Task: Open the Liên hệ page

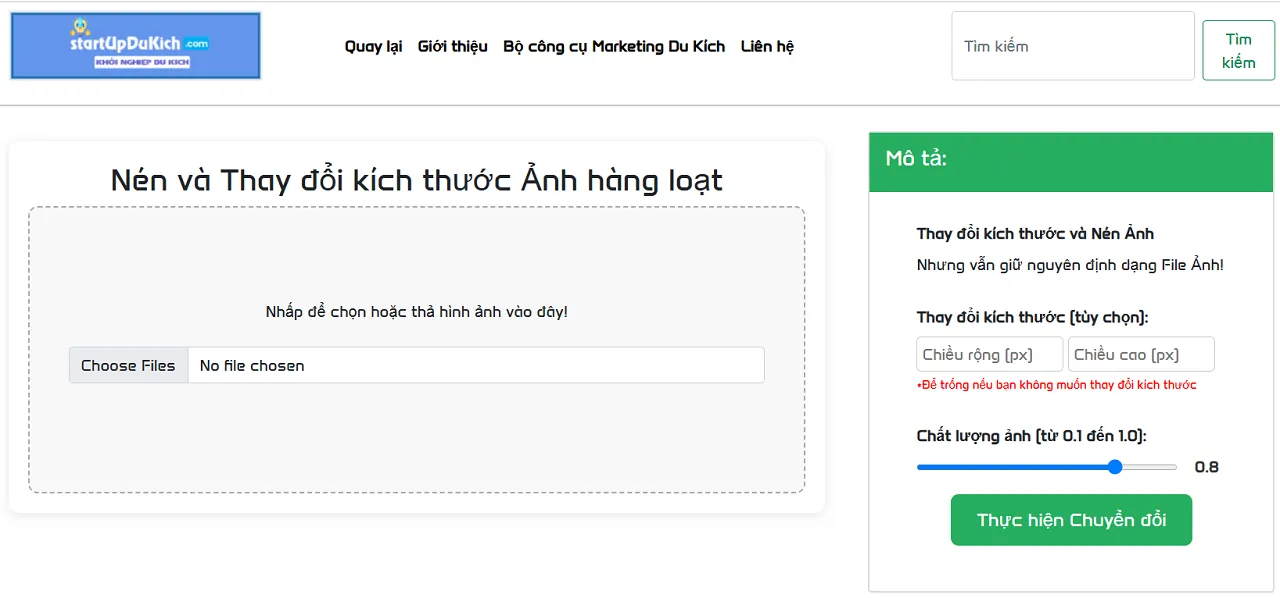Action: click(x=767, y=46)
